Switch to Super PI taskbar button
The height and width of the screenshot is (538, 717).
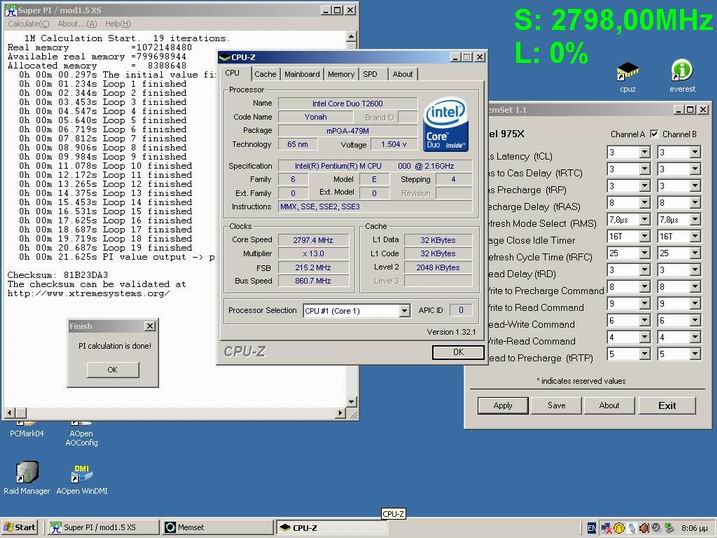click(102, 527)
